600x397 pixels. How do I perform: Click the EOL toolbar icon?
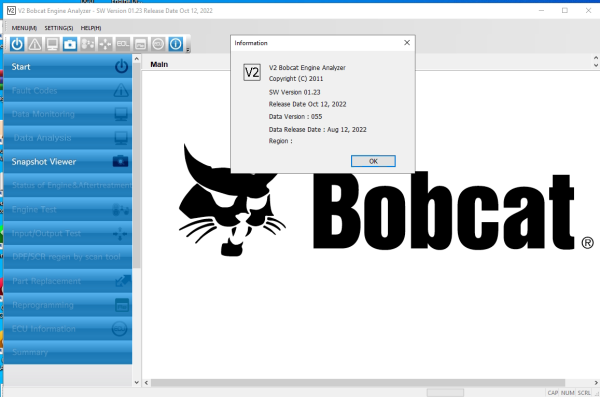[x=123, y=44]
